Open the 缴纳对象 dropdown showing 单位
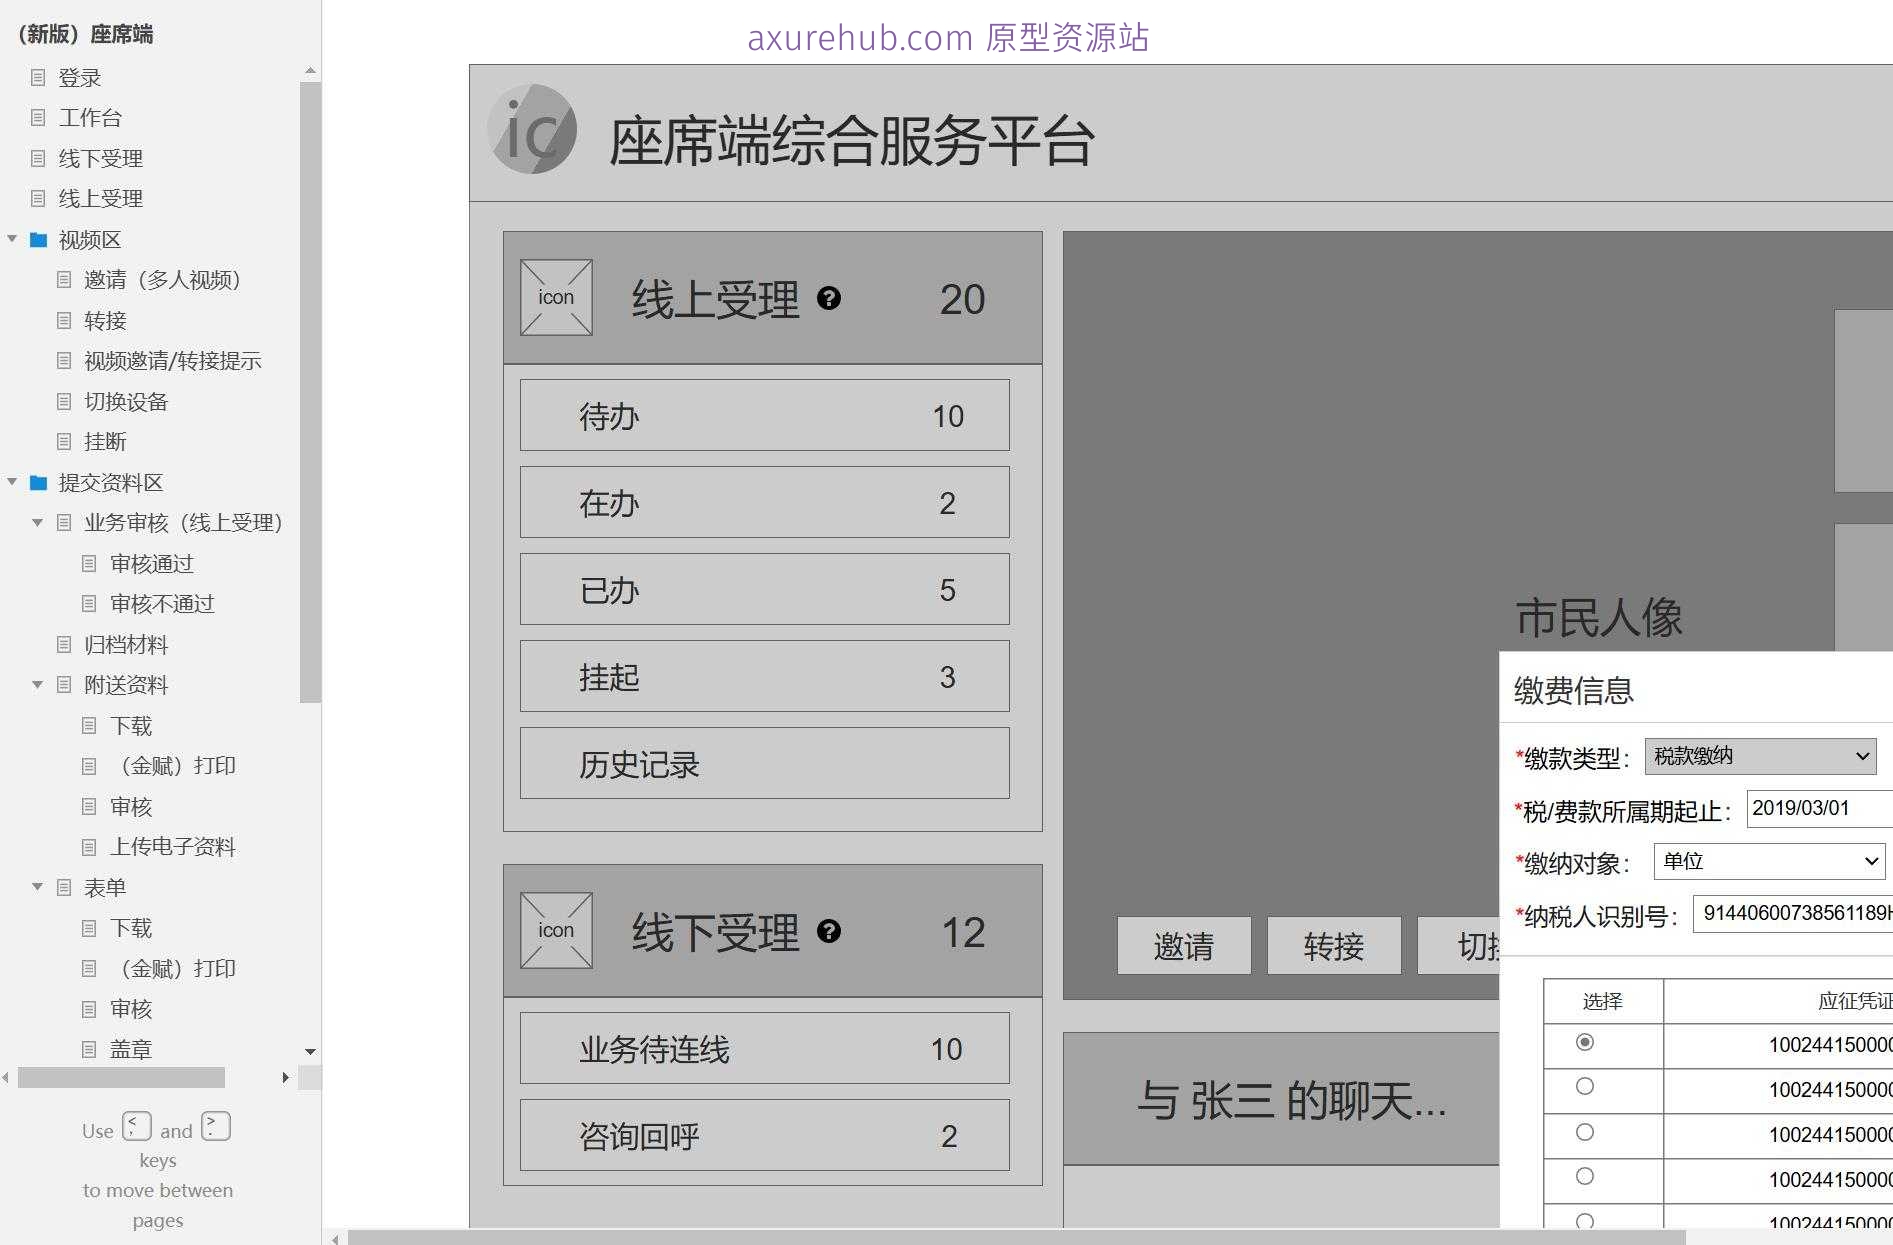The width and height of the screenshot is (1893, 1245). 1768,861
